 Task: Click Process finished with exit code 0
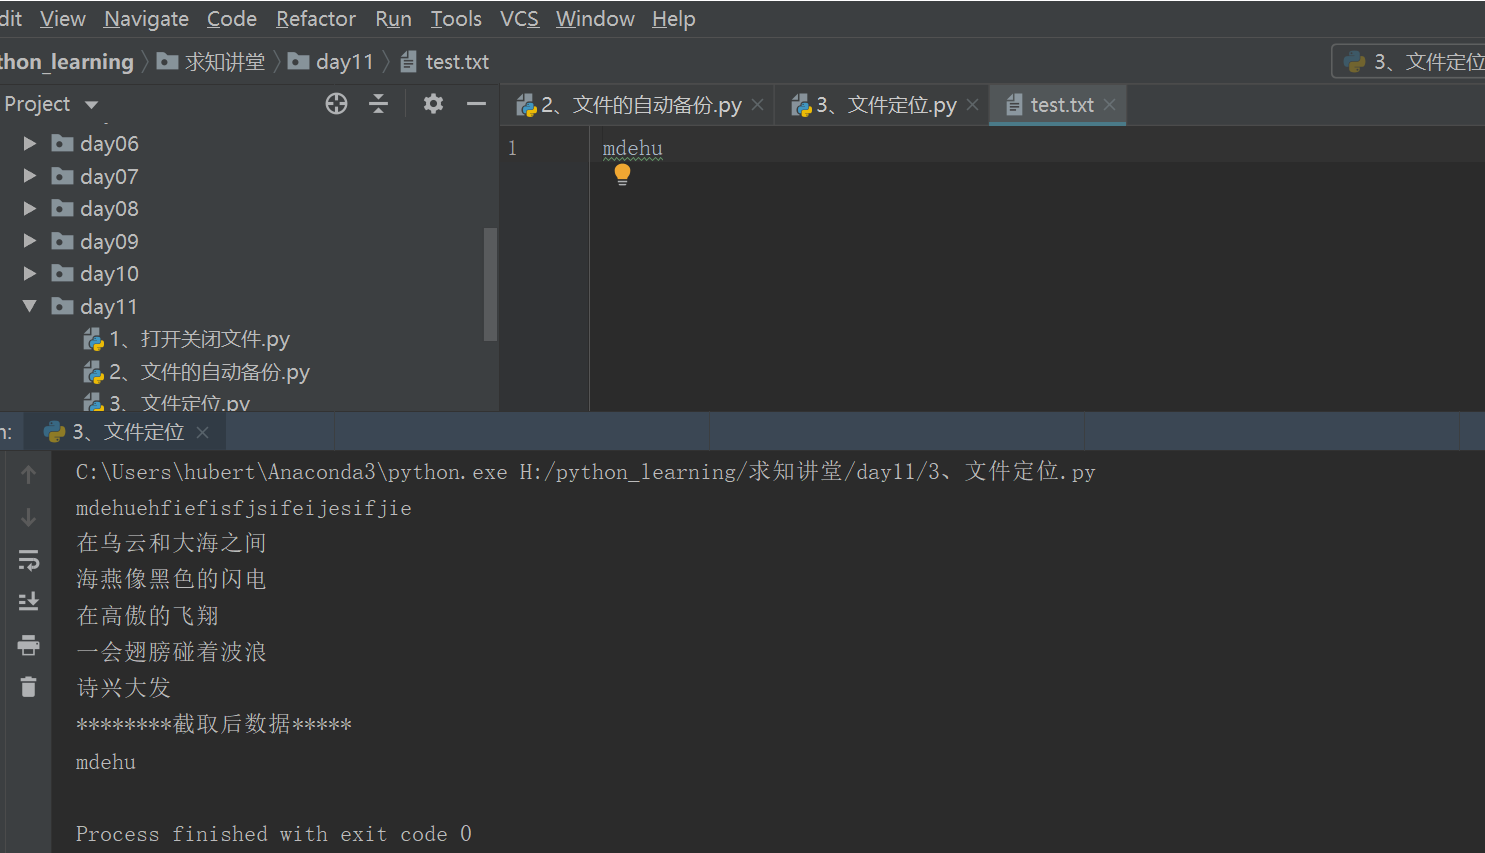(x=274, y=834)
